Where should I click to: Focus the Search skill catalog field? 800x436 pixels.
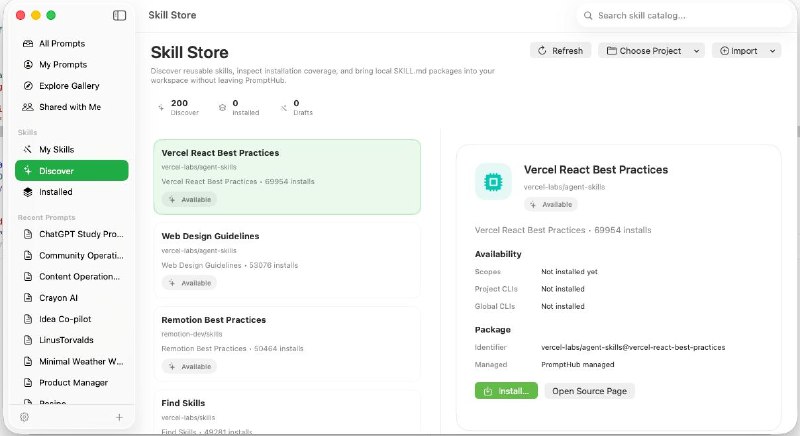tap(684, 16)
